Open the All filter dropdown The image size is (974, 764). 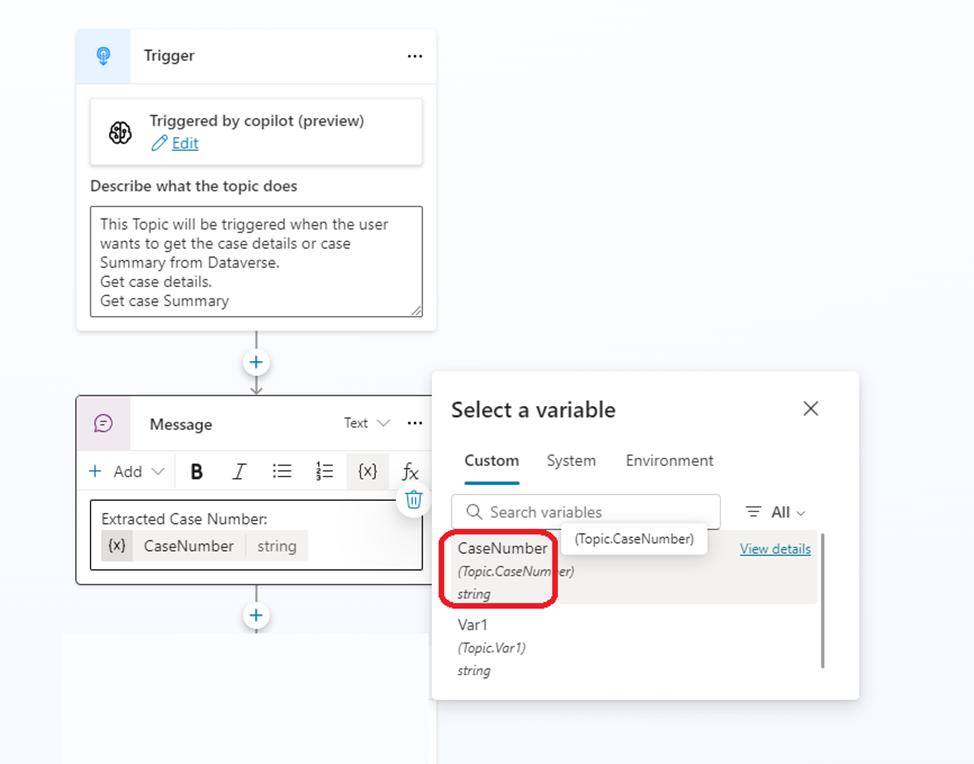pos(776,512)
